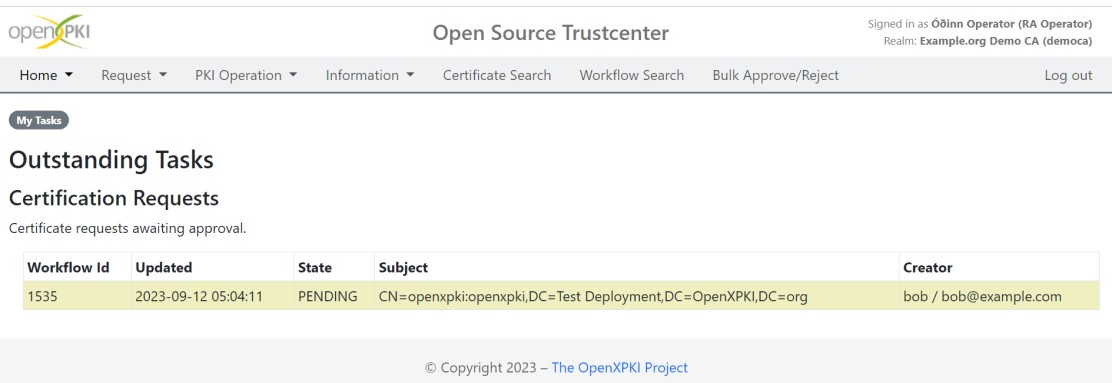This screenshot has width=1112, height=383.
Task: Open Workflow Search page
Action: click(x=632, y=75)
